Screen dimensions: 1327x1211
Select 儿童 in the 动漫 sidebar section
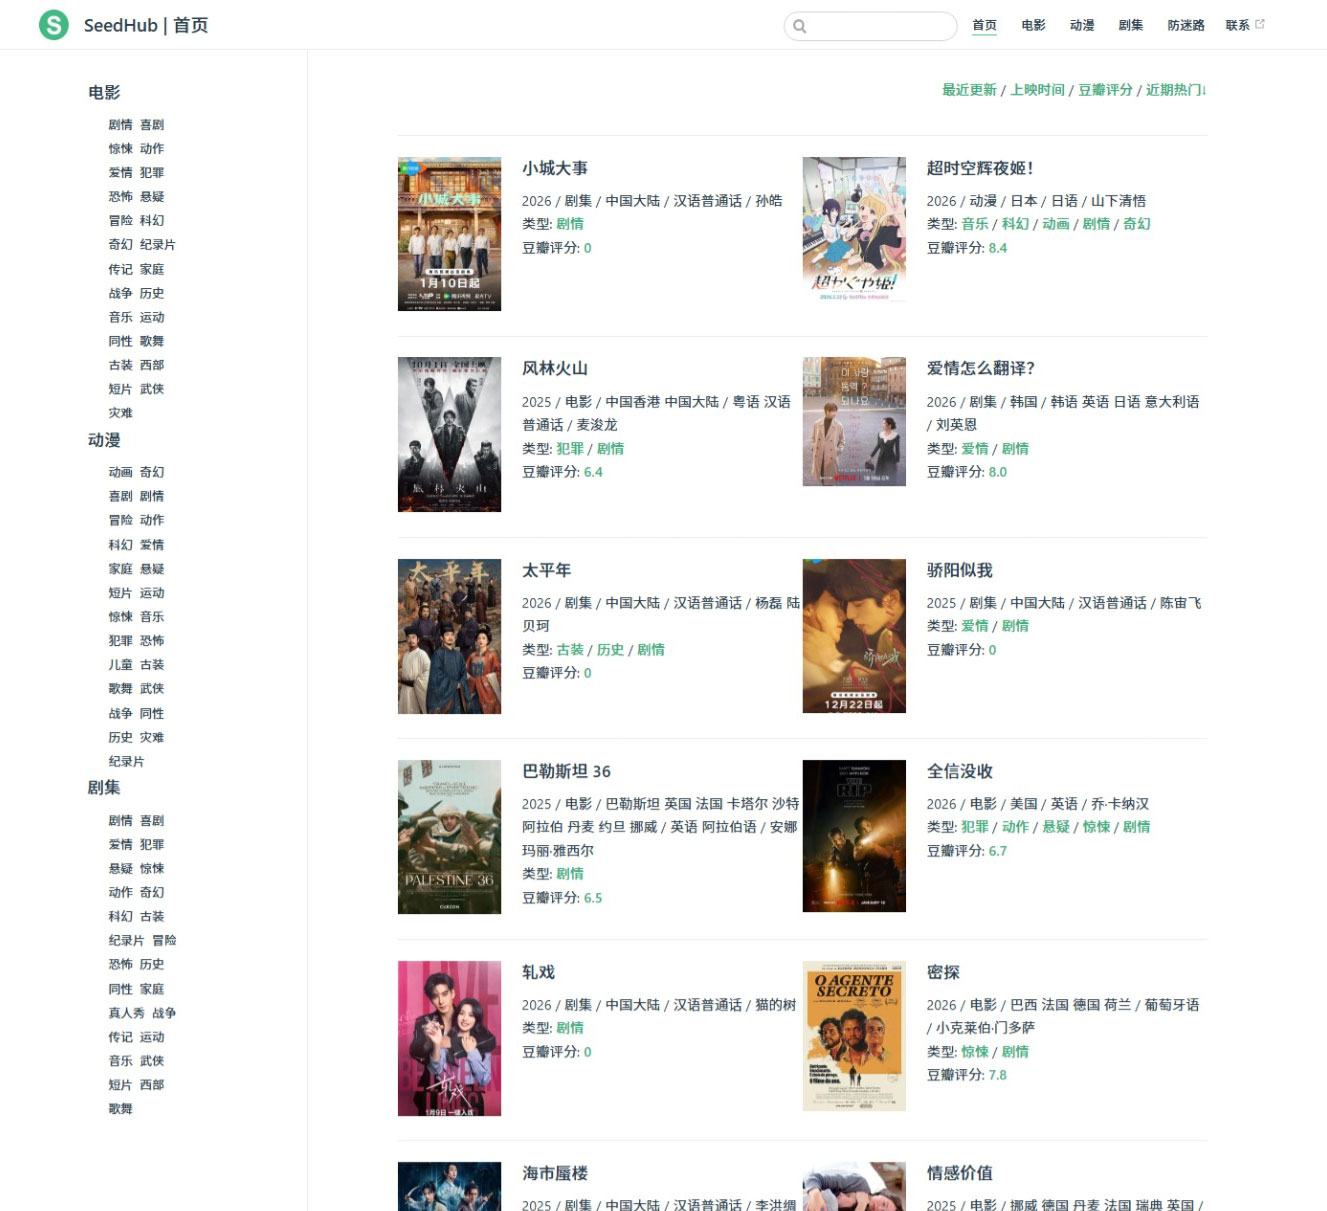point(121,665)
